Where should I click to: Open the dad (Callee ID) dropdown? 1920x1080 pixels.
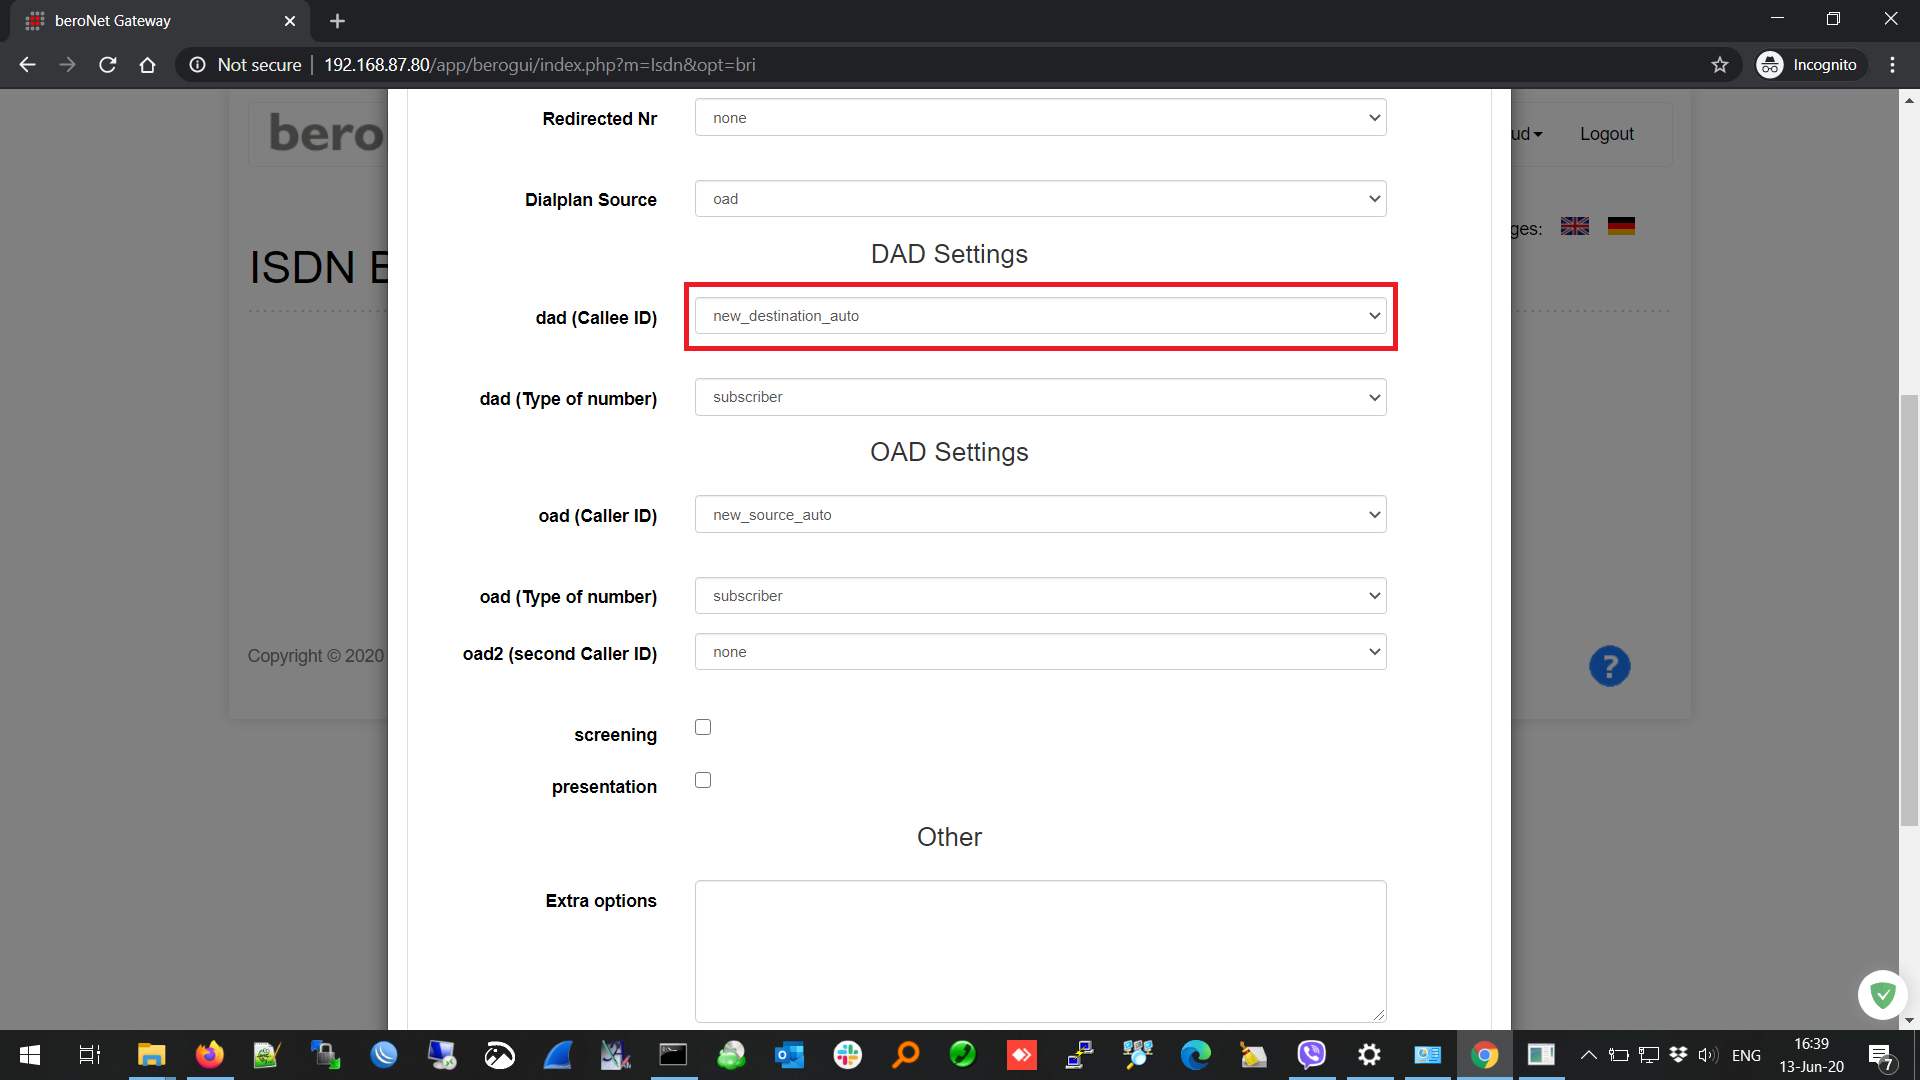1040,316
